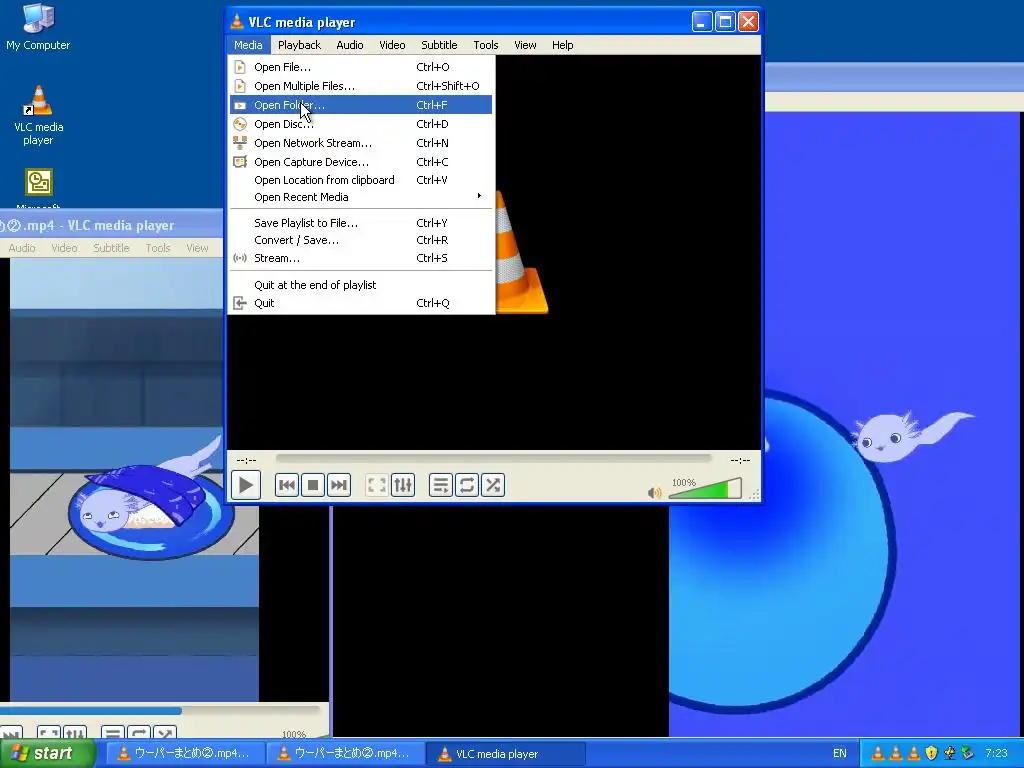Click the remaining time label on right

(x=740, y=460)
